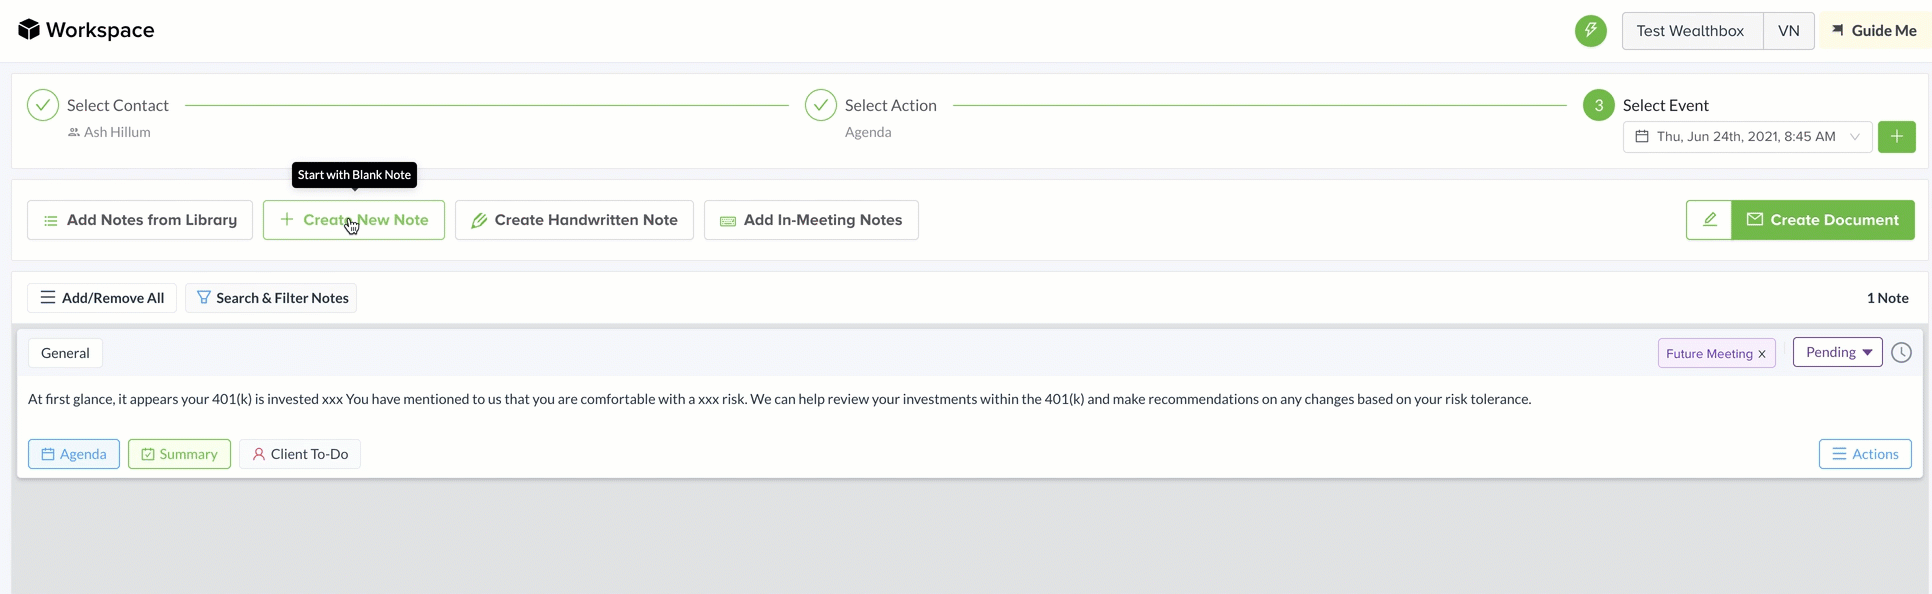Click Create Handwritten Note button

[x=574, y=220]
